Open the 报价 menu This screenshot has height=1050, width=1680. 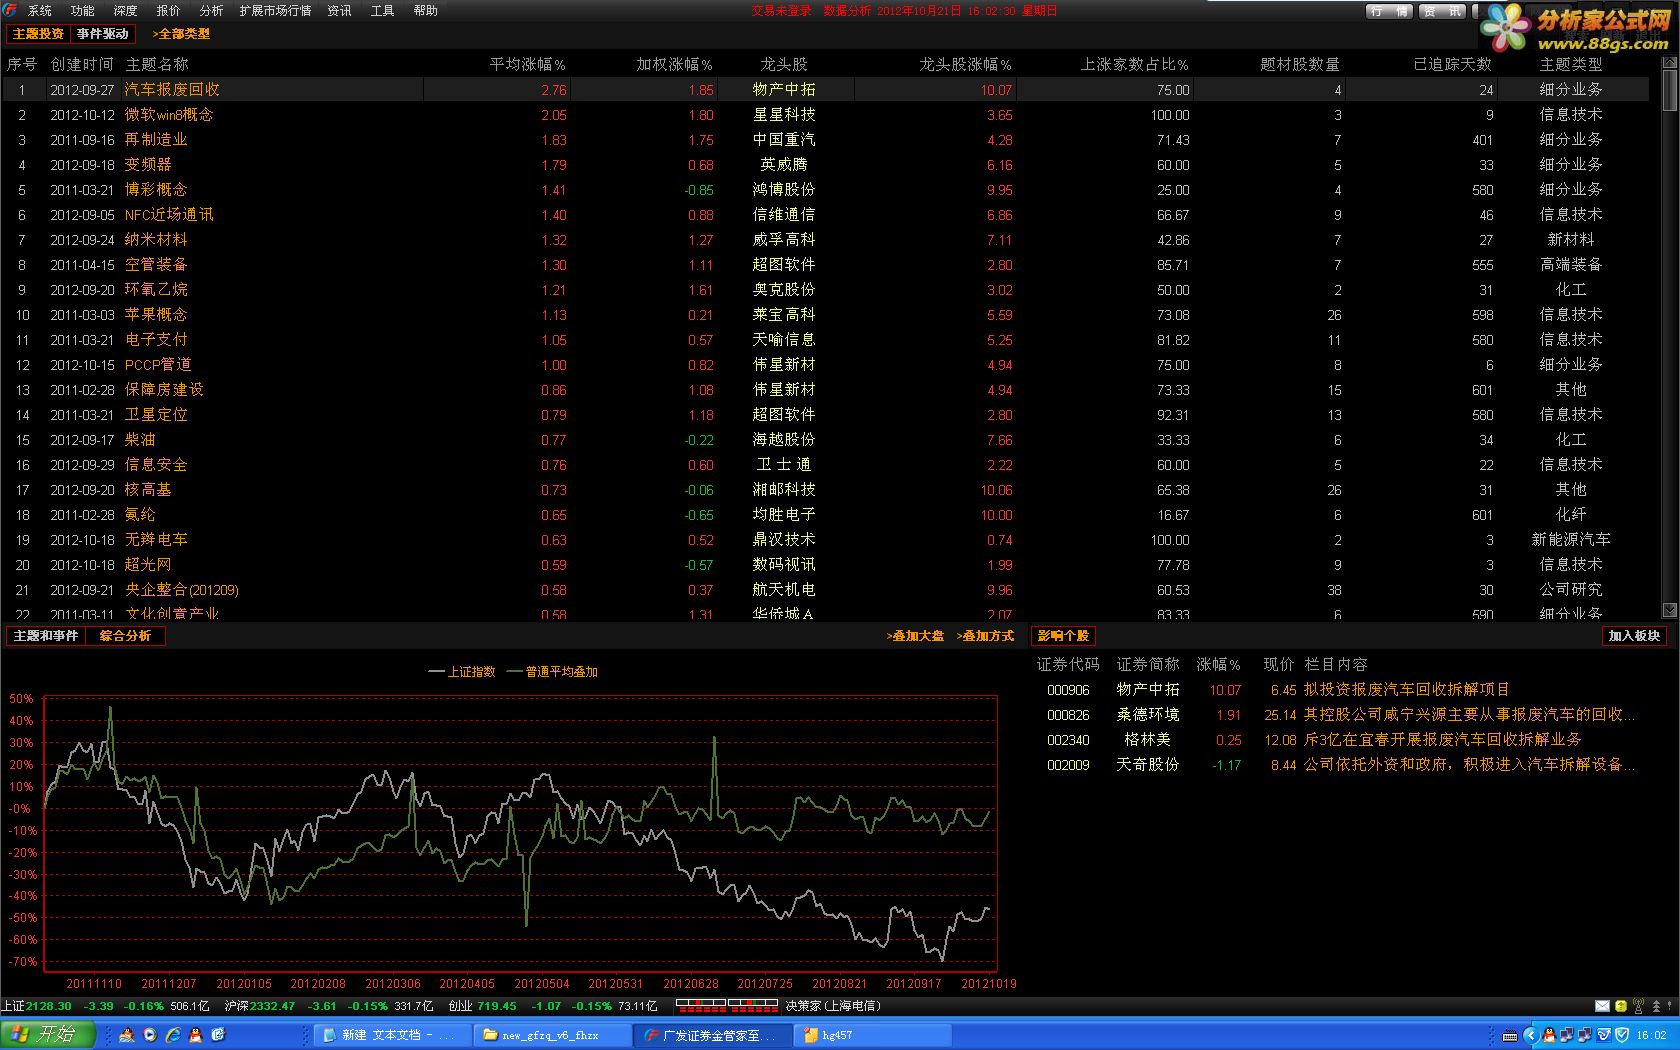coord(169,11)
